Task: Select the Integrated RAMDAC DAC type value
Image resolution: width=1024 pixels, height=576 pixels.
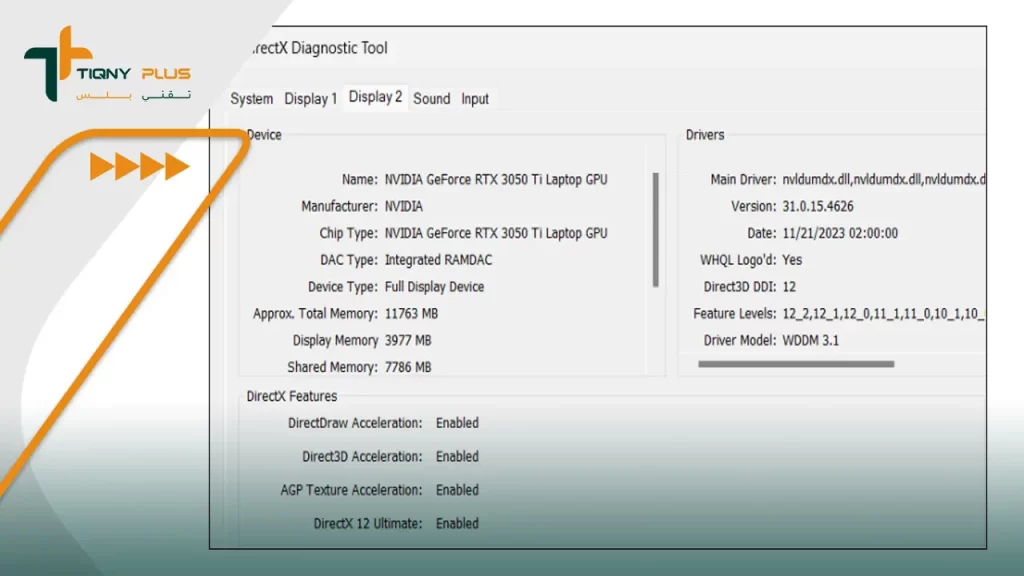Action: click(x=438, y=260)
